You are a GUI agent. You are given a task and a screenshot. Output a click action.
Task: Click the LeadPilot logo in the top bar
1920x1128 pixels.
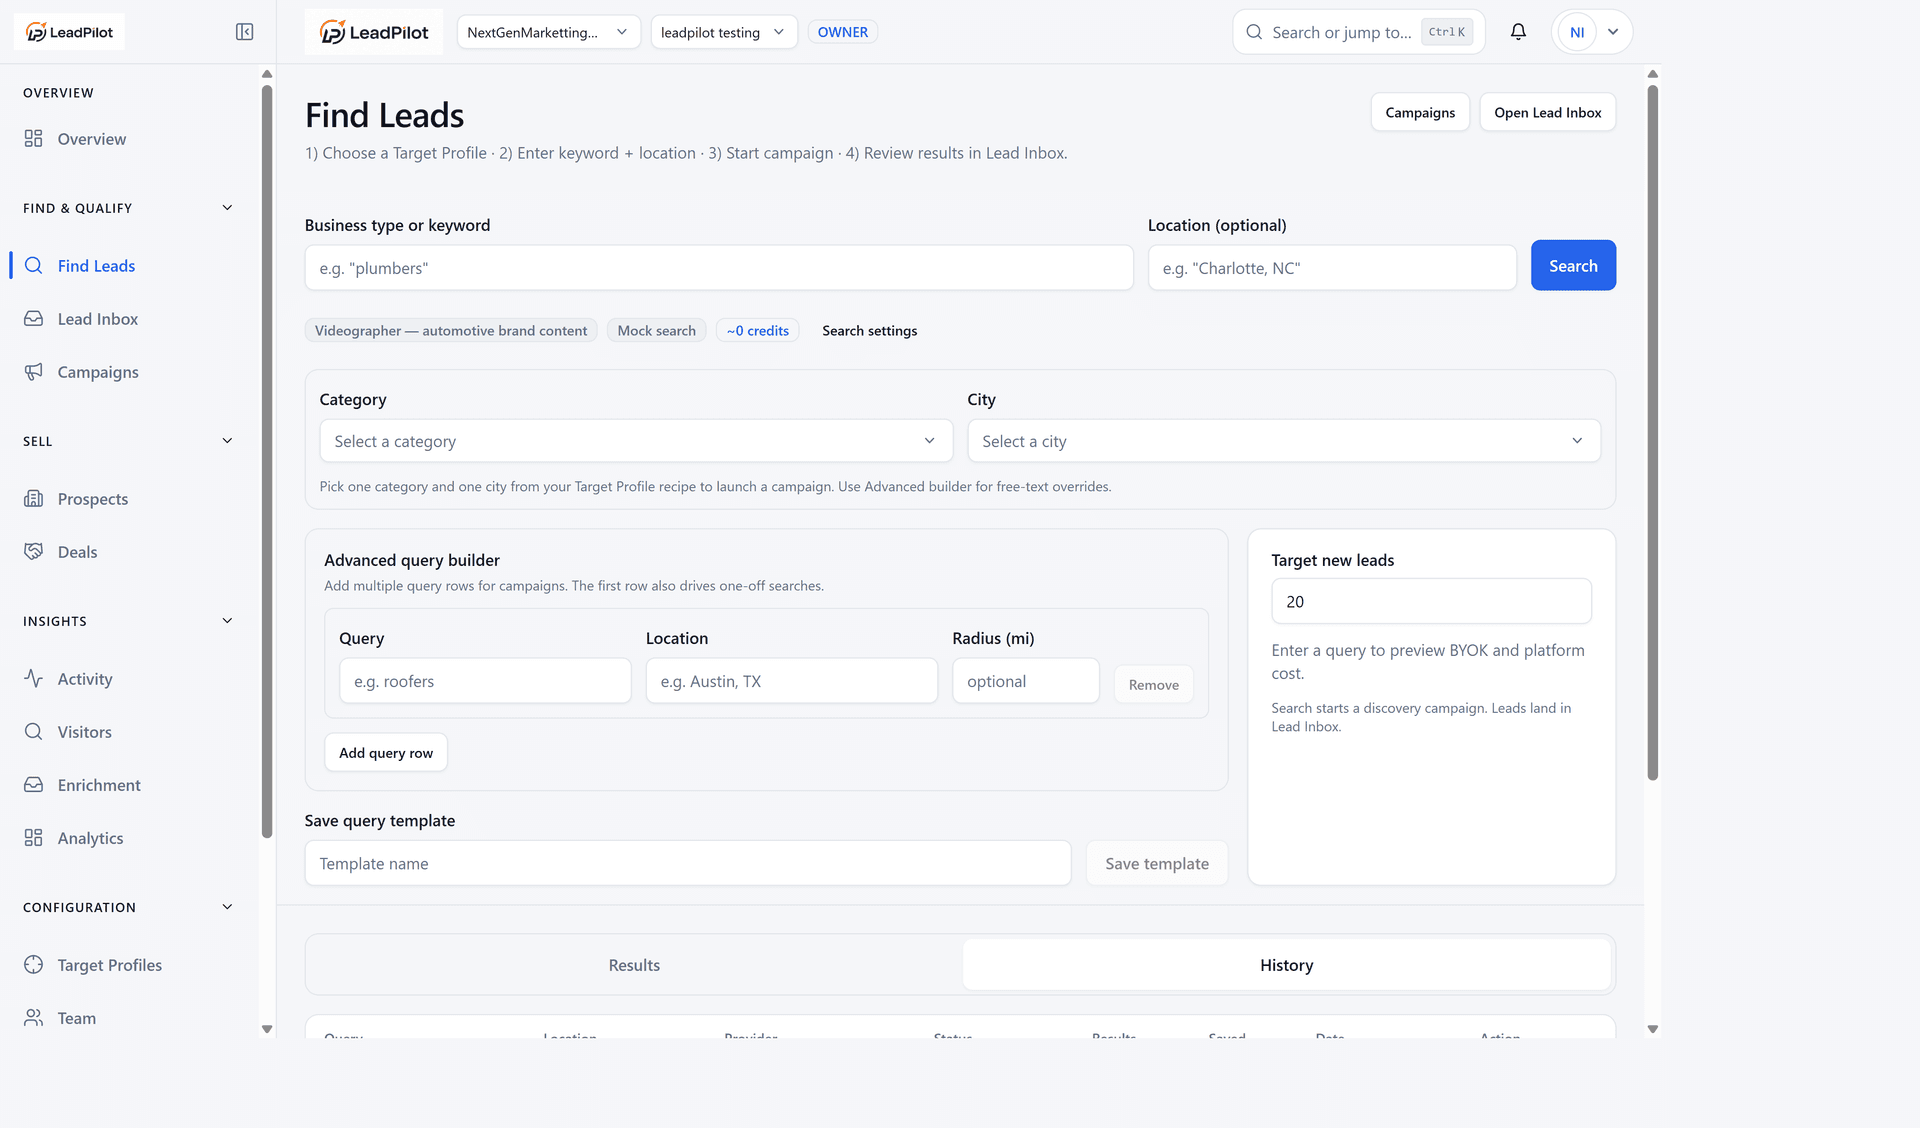point(374,32)
